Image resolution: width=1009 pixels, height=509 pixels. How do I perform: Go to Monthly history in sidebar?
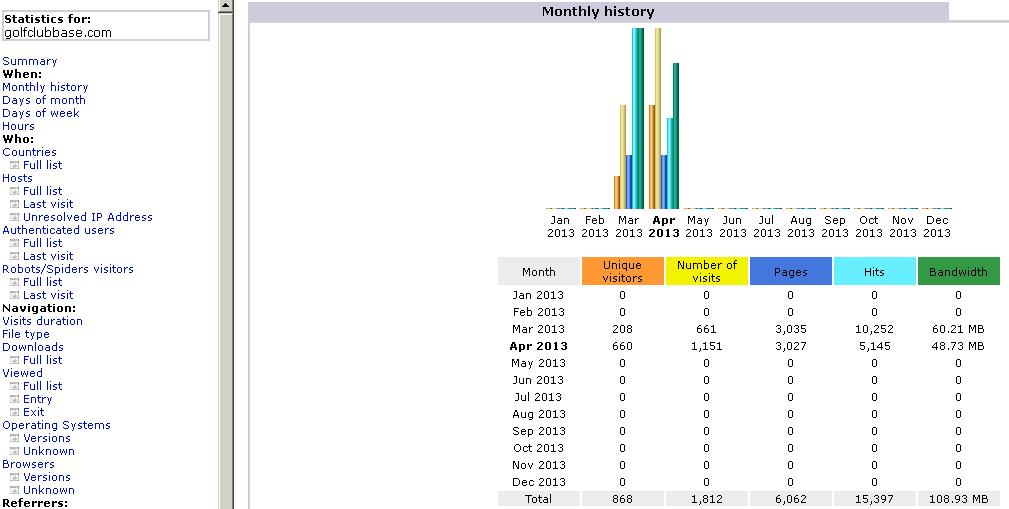coord(45,87)
